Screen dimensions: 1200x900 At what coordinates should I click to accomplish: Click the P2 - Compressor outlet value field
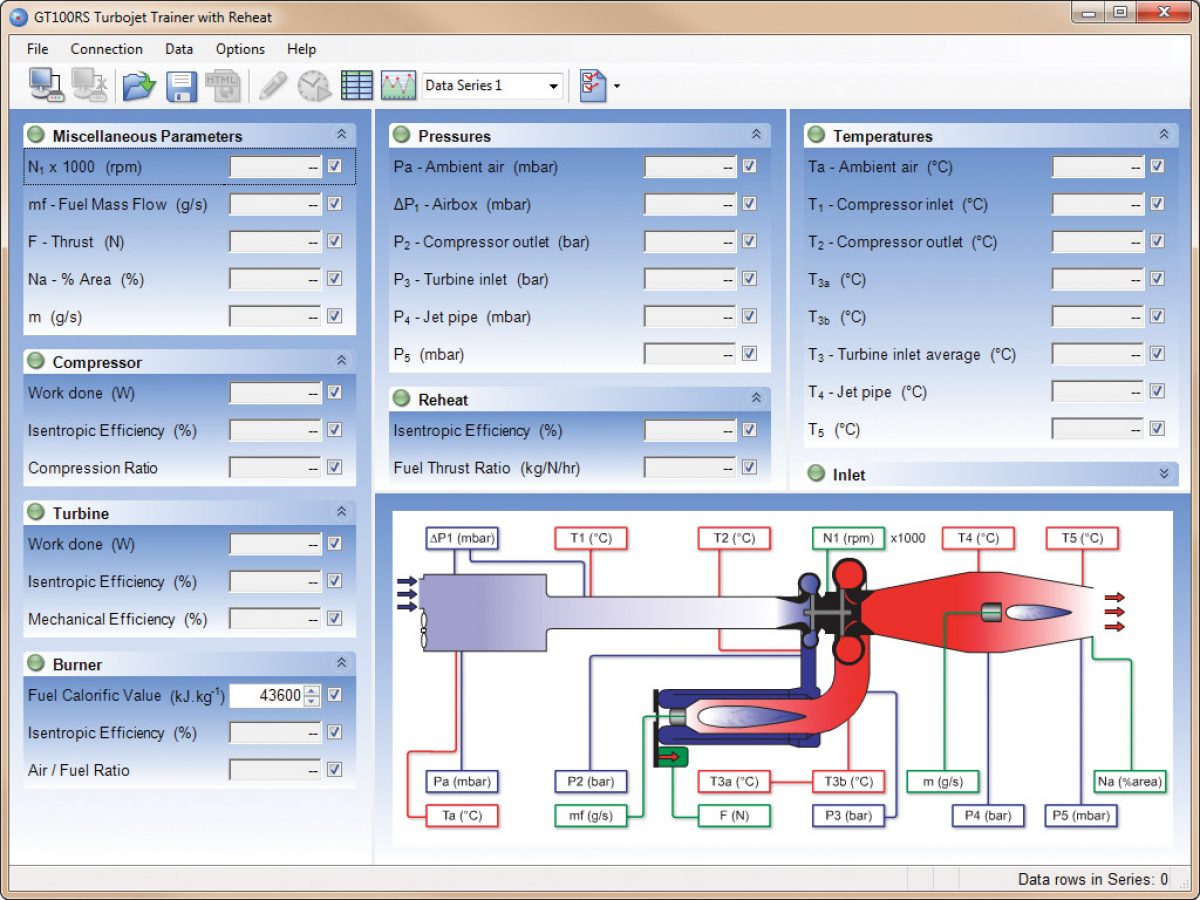690,242
